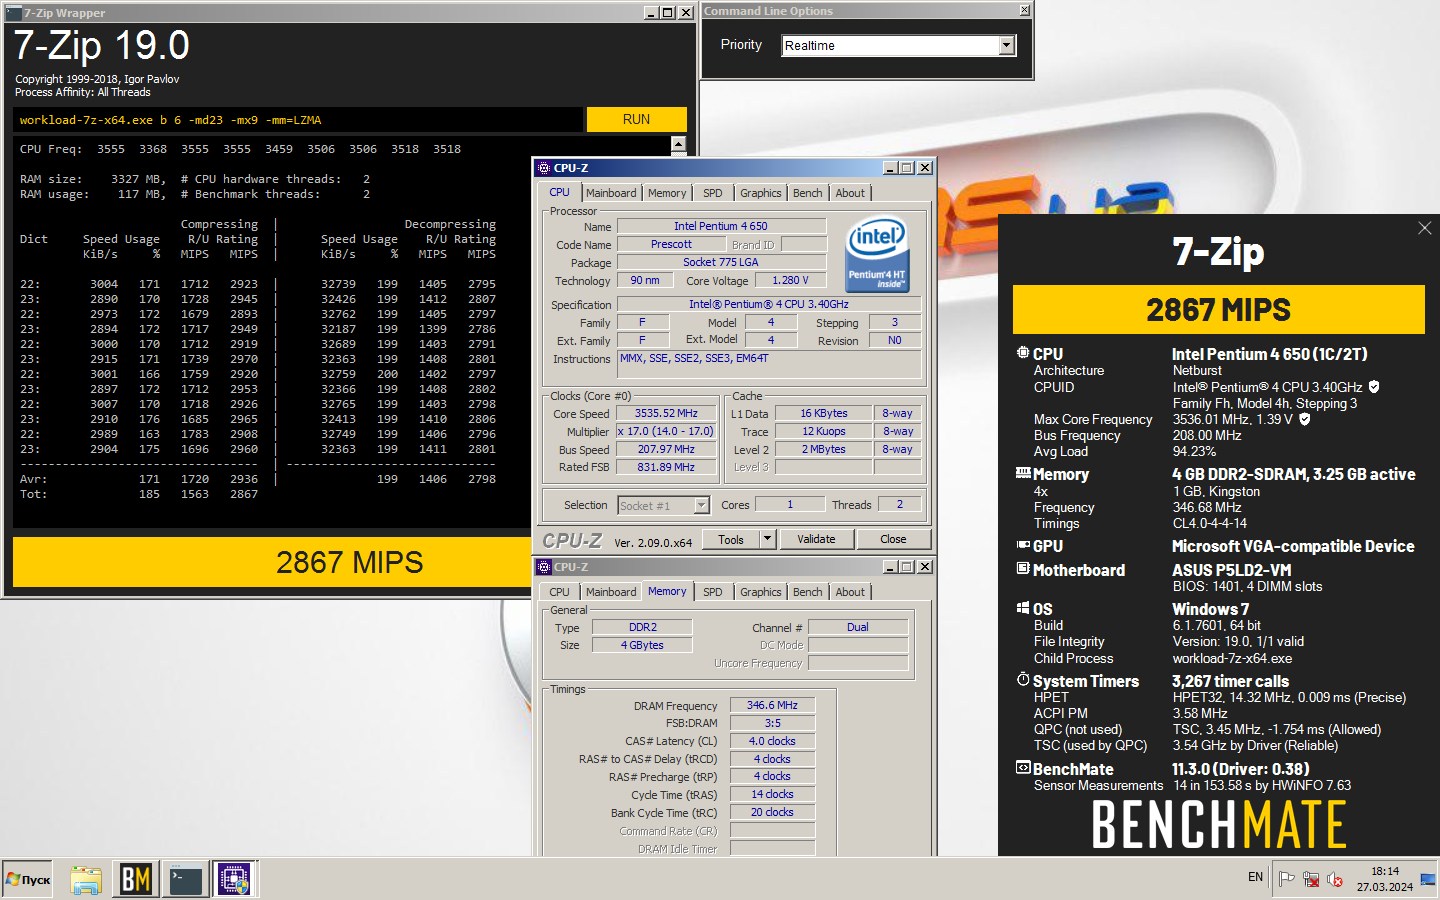Click the memory Size value 4 GBytes
This screenshot has width=1440, height=900.
click(642, 645)
